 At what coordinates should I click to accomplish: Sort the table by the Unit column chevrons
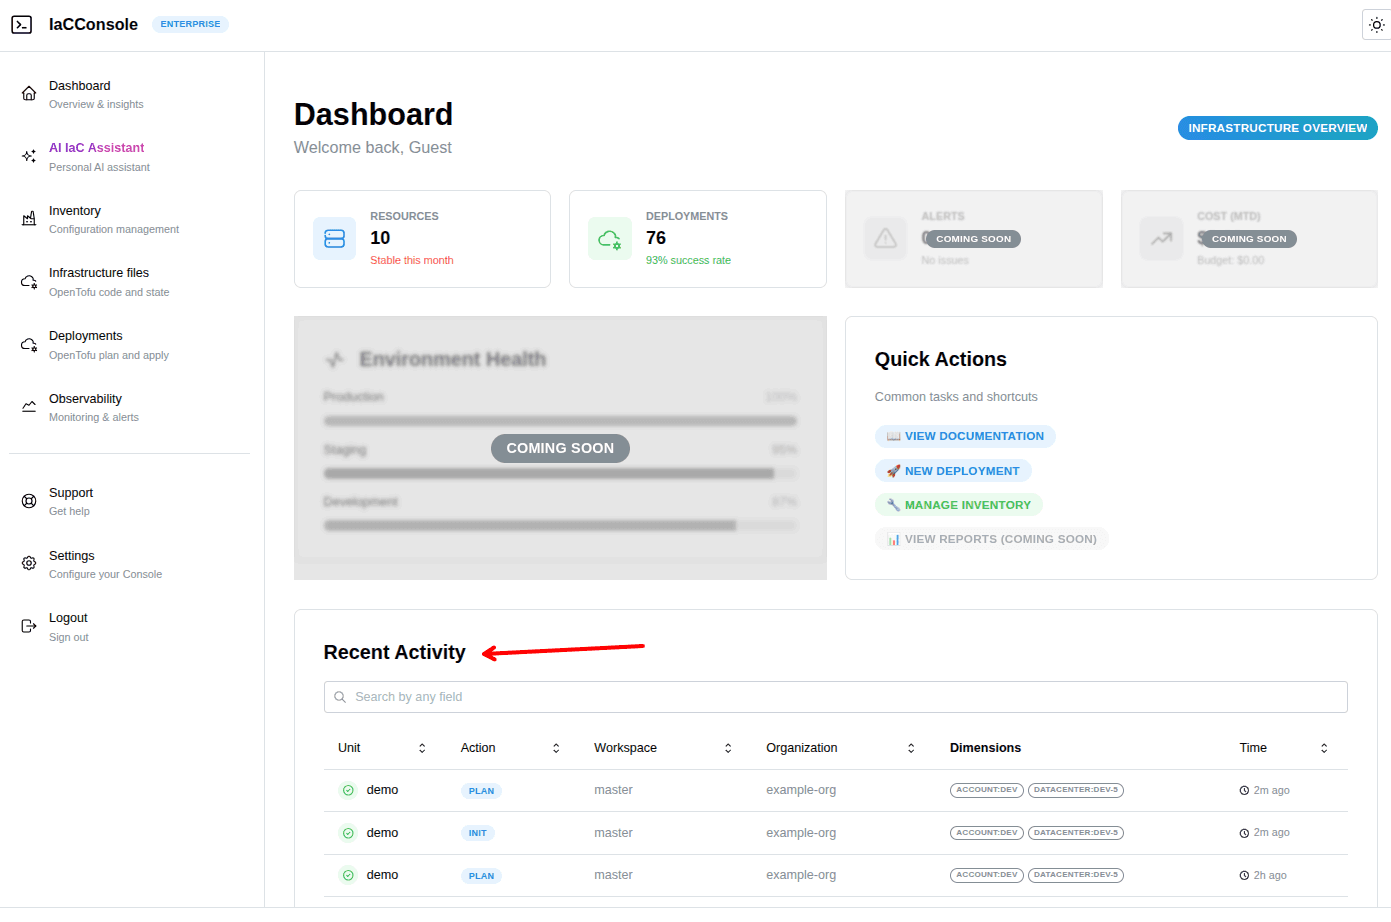click(422, 747)
